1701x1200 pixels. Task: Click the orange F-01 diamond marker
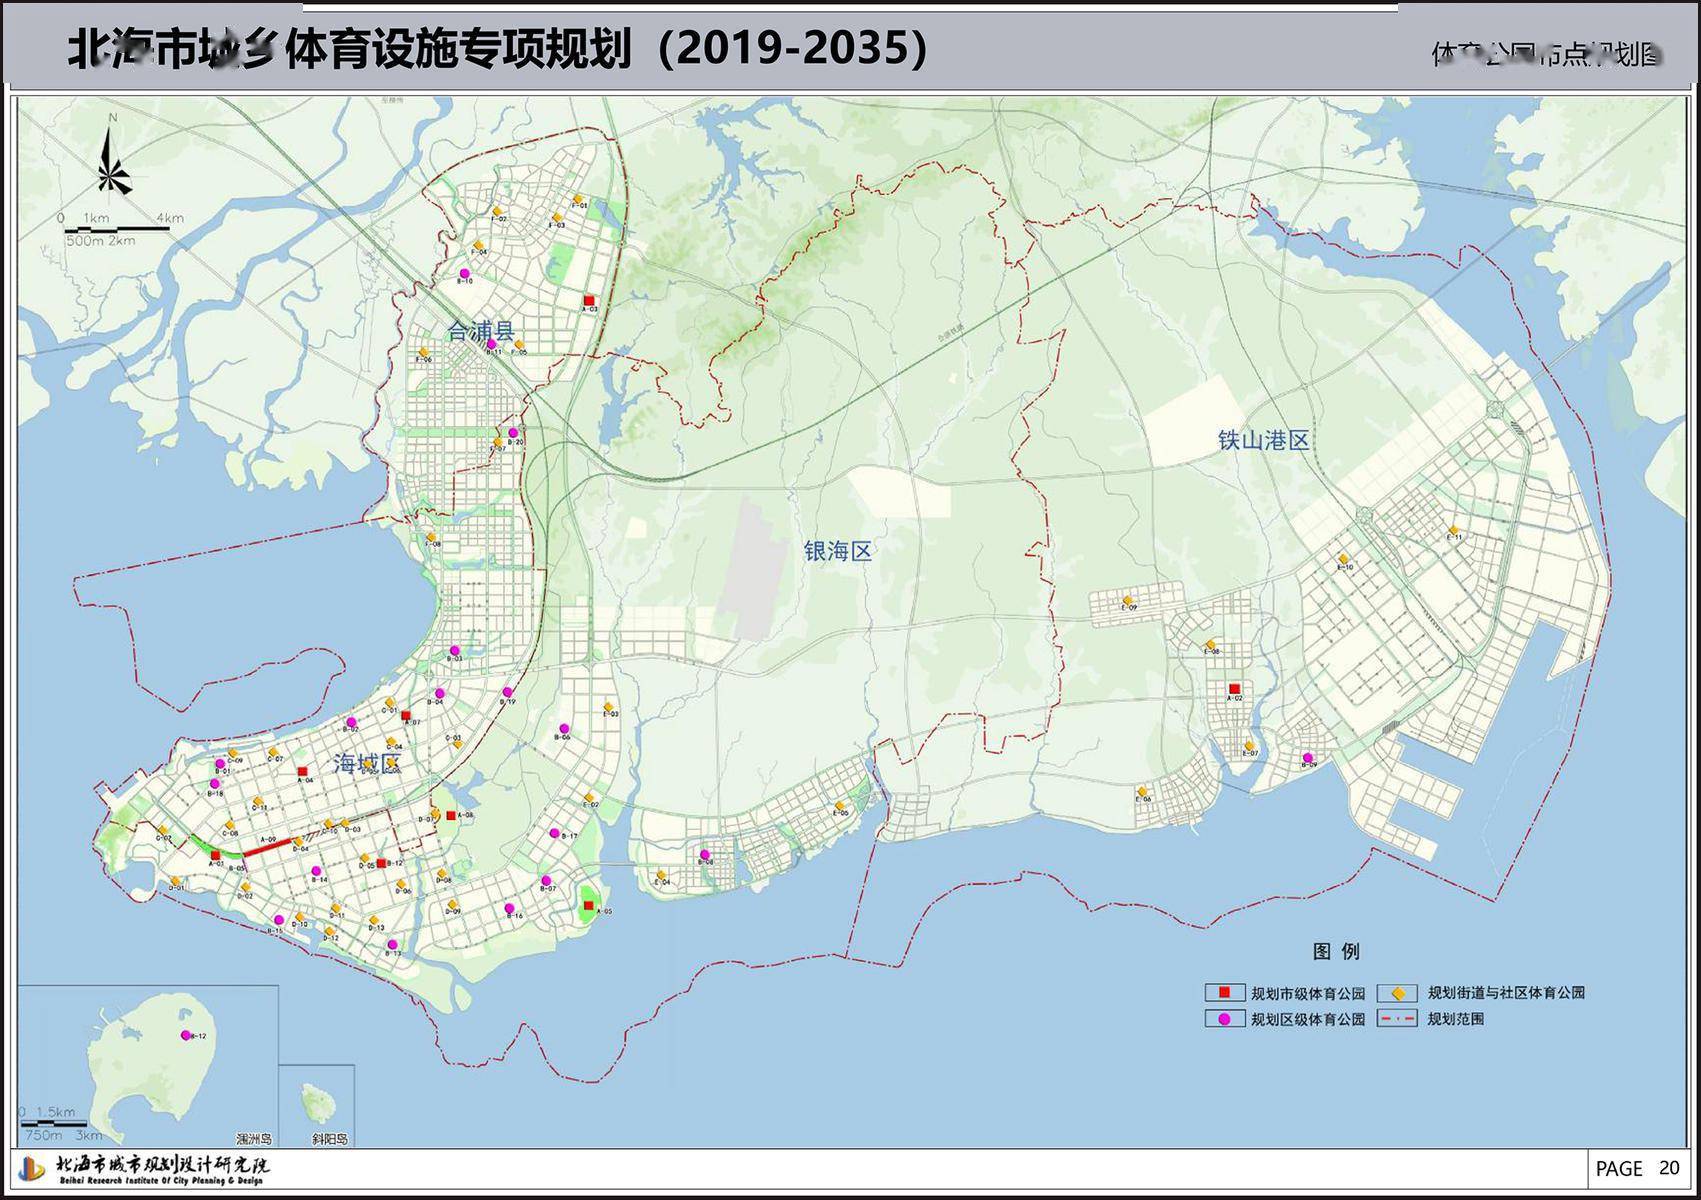[577, 198]
